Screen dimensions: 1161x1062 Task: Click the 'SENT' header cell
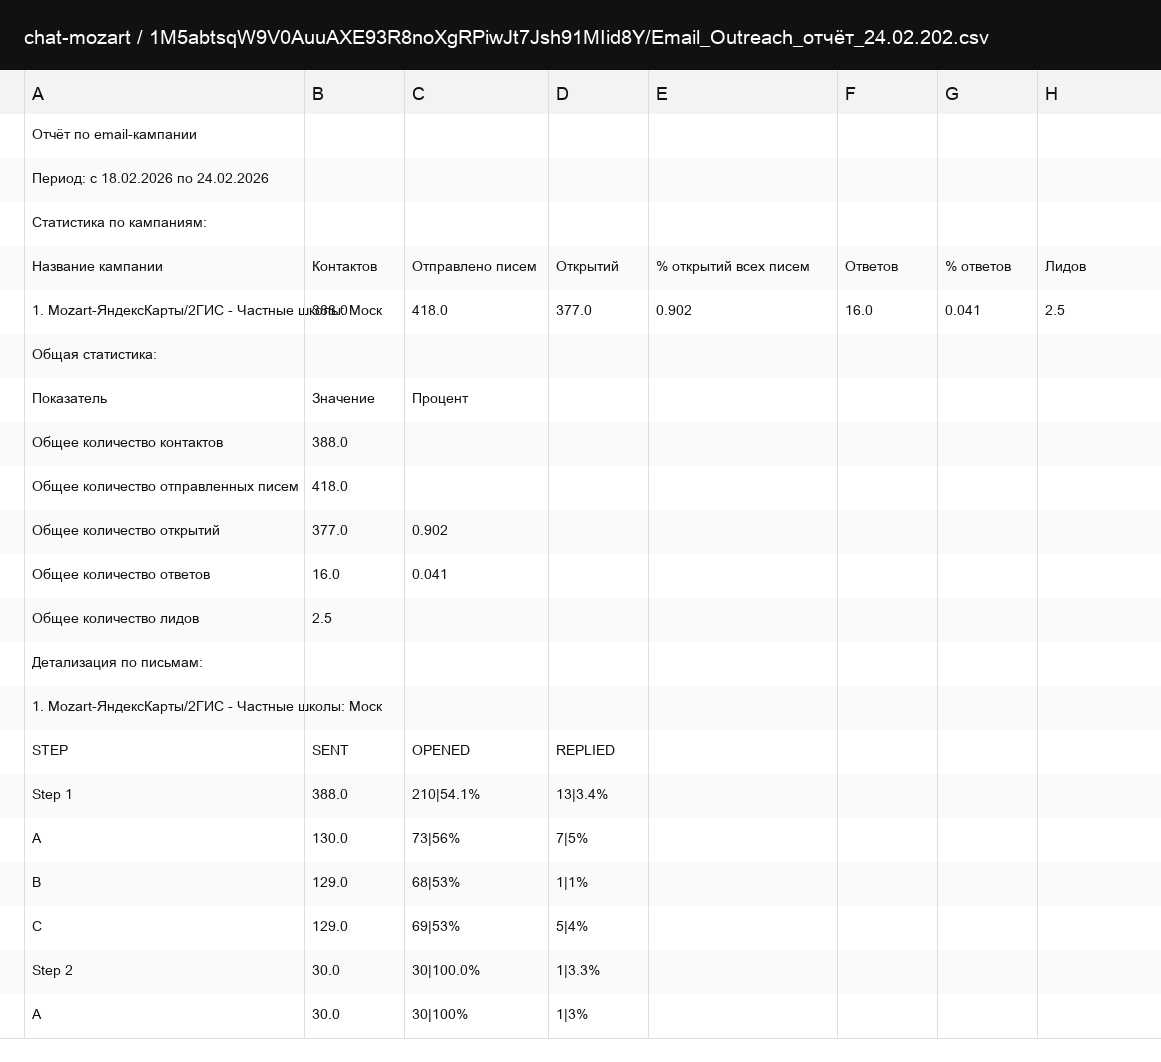[354, 751]
